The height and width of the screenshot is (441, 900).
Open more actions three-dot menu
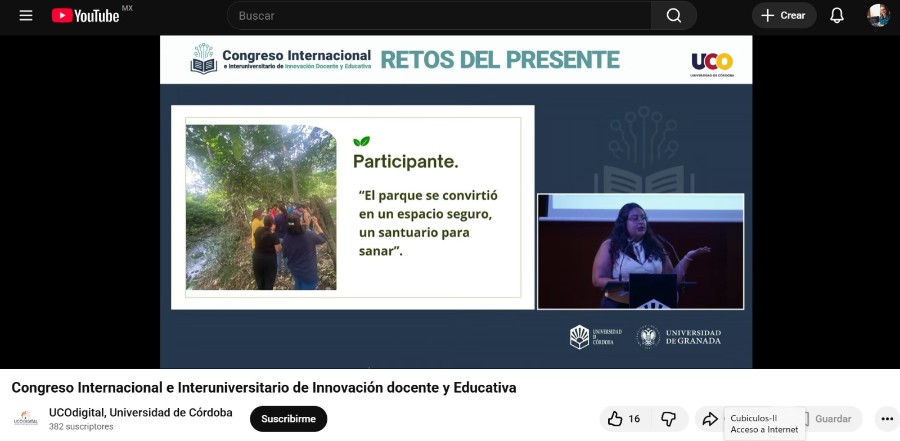pyautogui.click(x=886, y=419)
